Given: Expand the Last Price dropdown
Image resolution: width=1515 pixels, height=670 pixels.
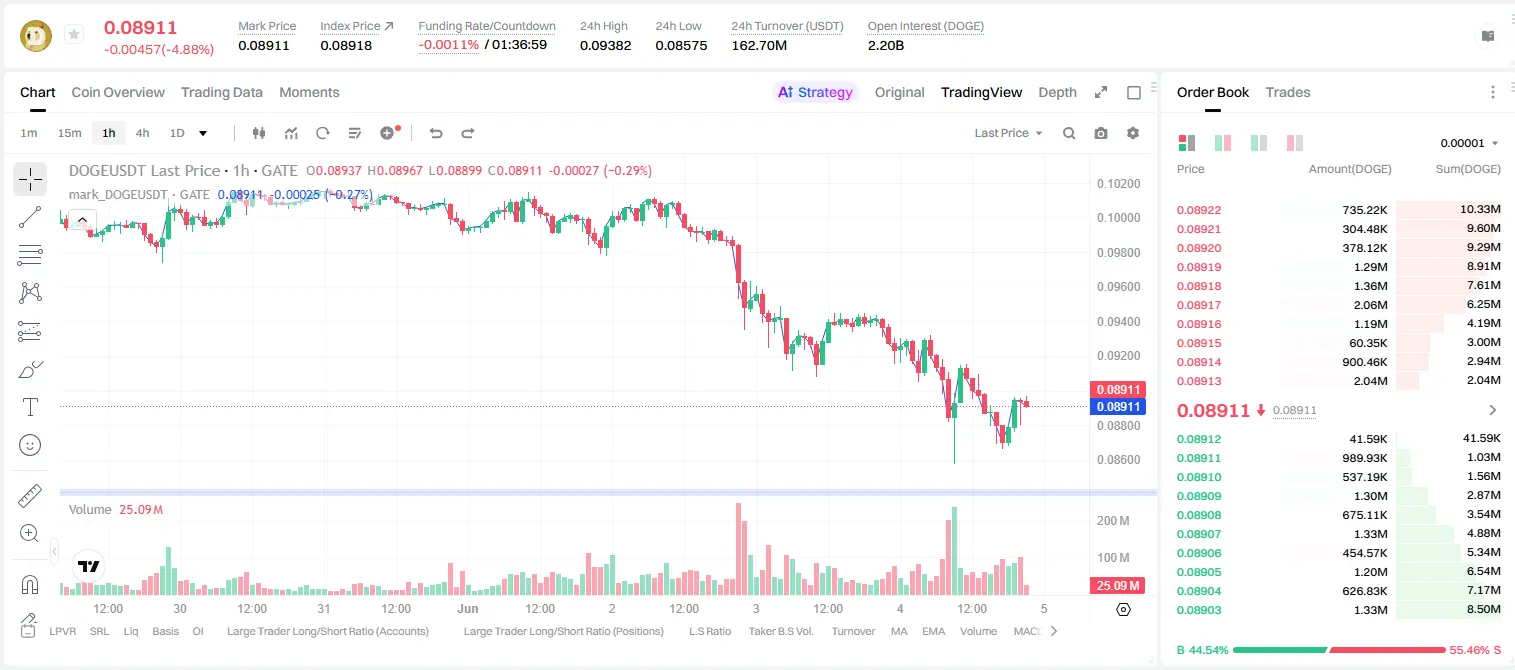Looking at the screenshot, I should tap(1008, 133).
